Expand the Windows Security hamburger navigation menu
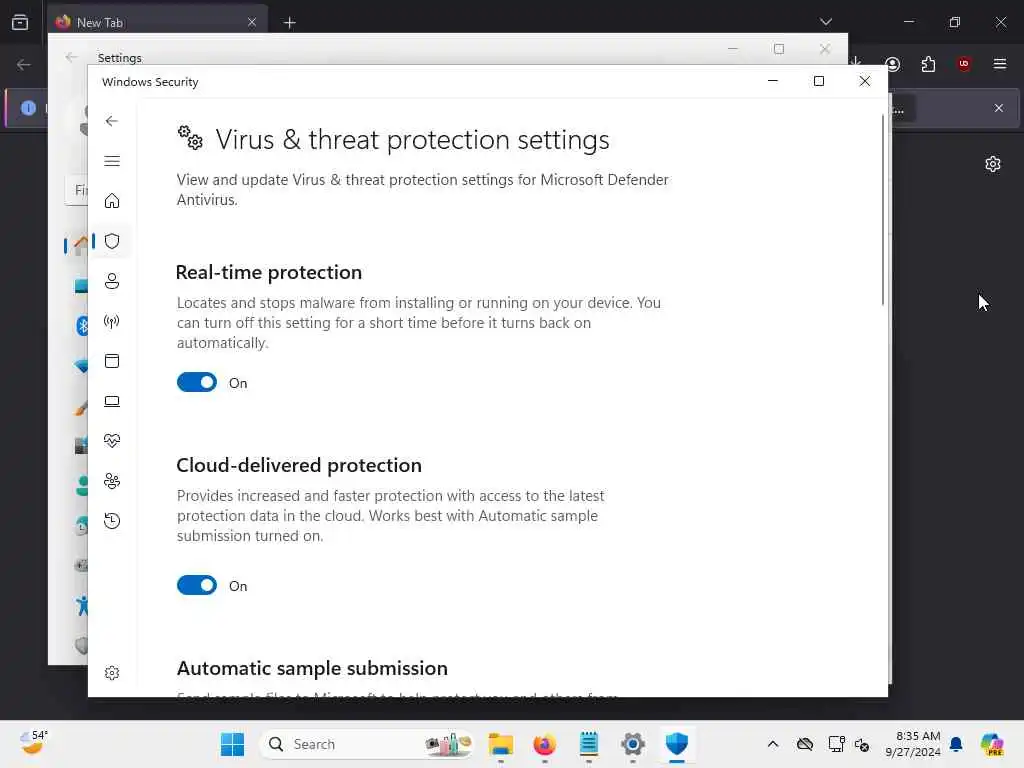 [x=112, y=161]
